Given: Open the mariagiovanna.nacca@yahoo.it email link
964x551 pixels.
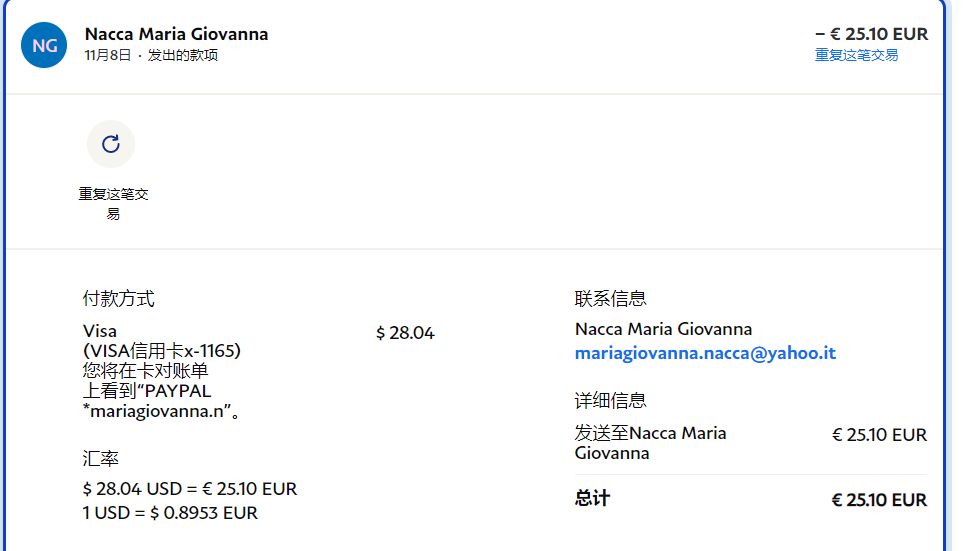Looking at the screenshot, I should [705, 353].
